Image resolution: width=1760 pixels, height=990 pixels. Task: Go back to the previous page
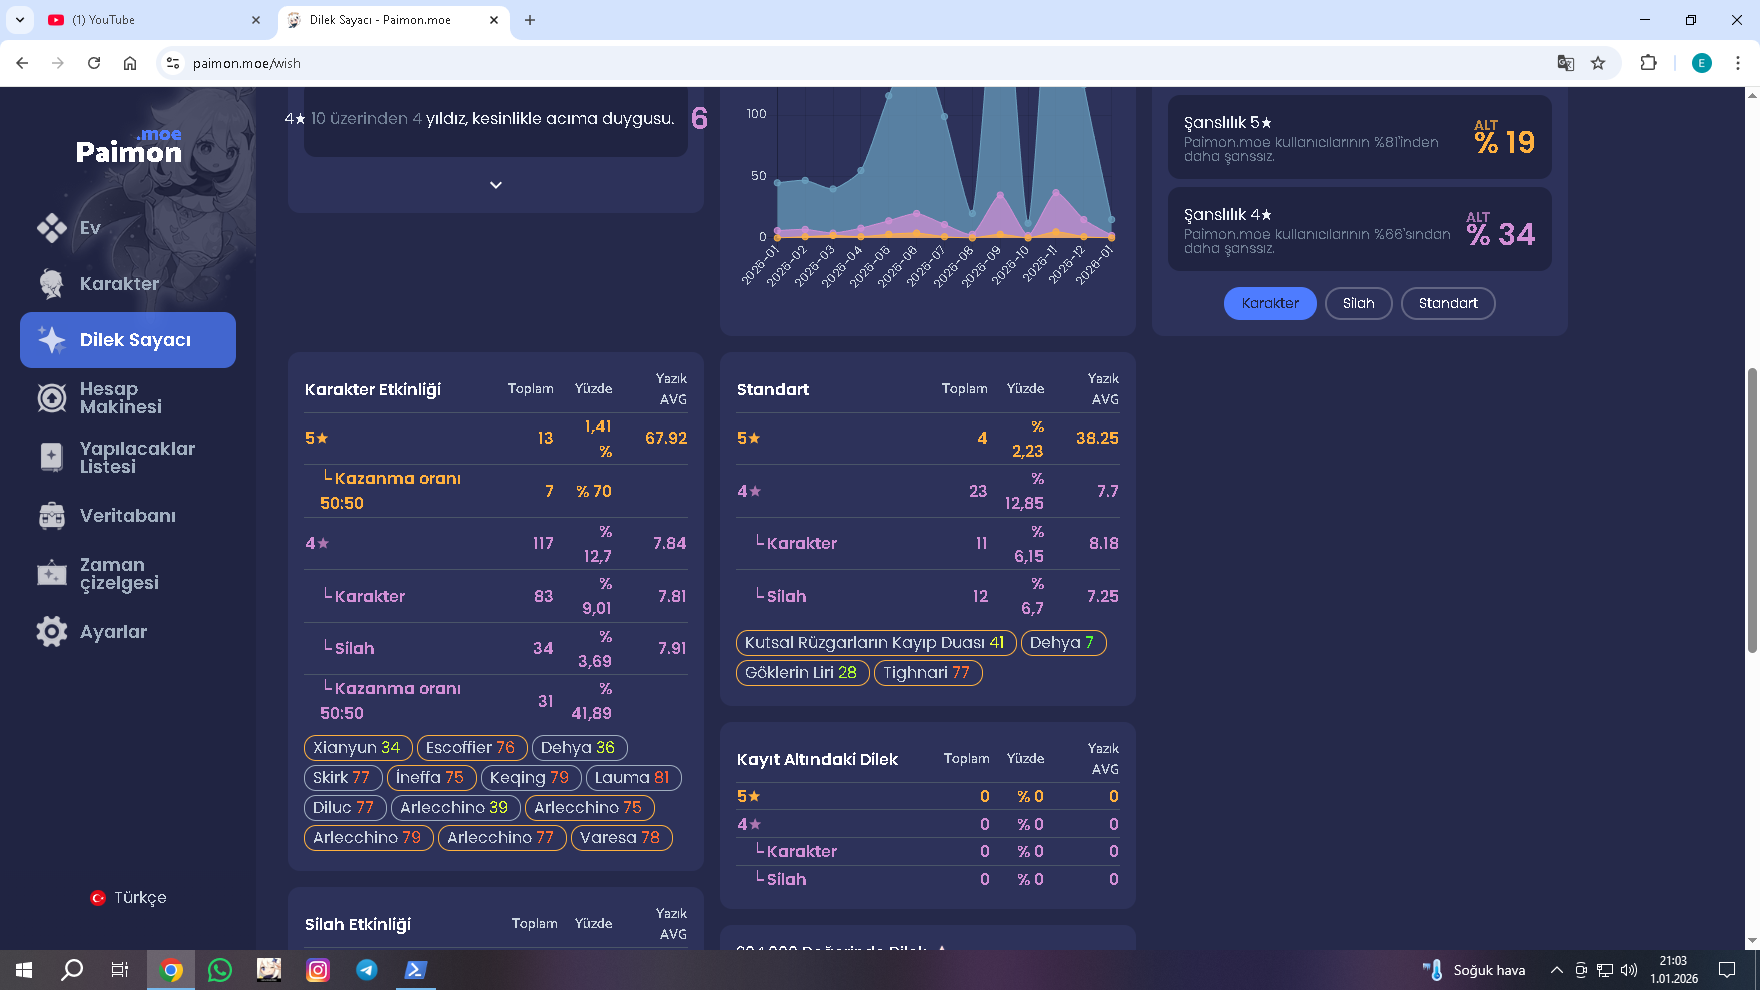[22, 63]
